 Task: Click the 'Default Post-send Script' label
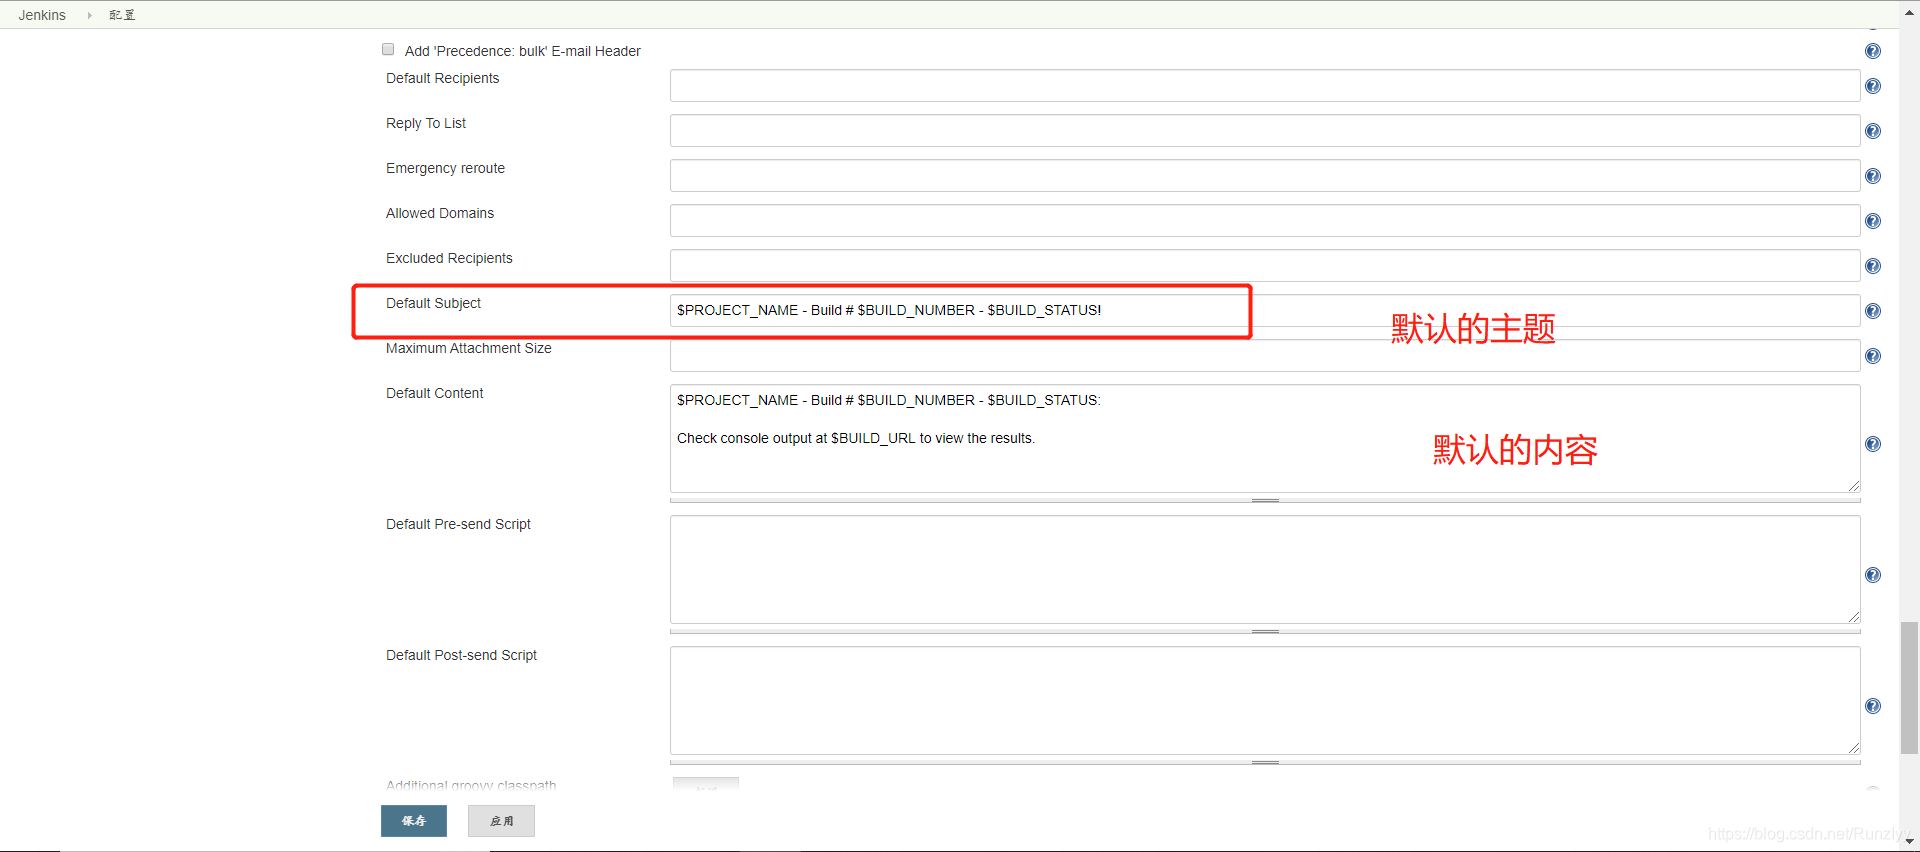pos(461,655)
